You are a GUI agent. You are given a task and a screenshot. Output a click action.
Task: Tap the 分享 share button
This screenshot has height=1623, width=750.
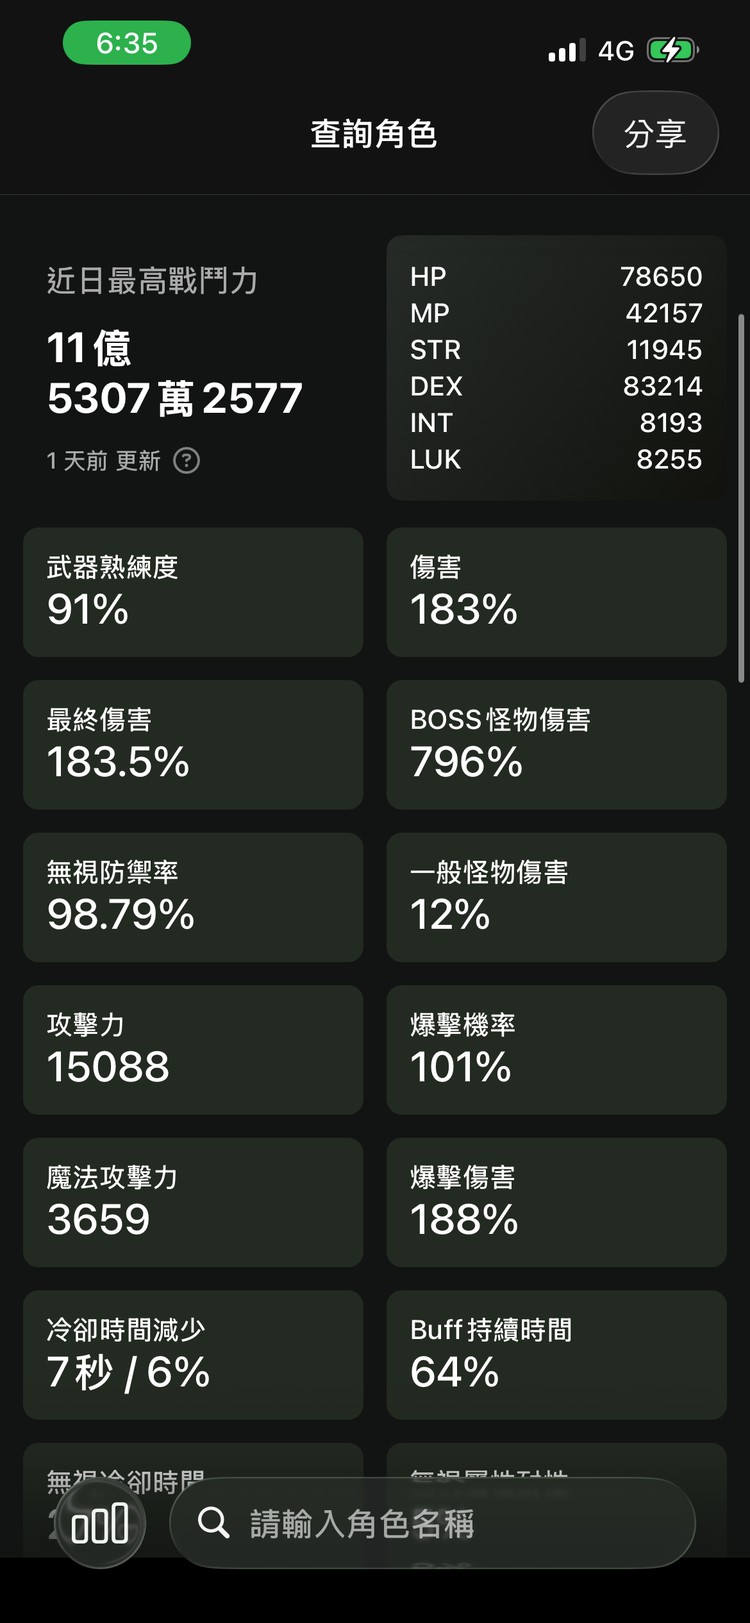tap(655, 132)
